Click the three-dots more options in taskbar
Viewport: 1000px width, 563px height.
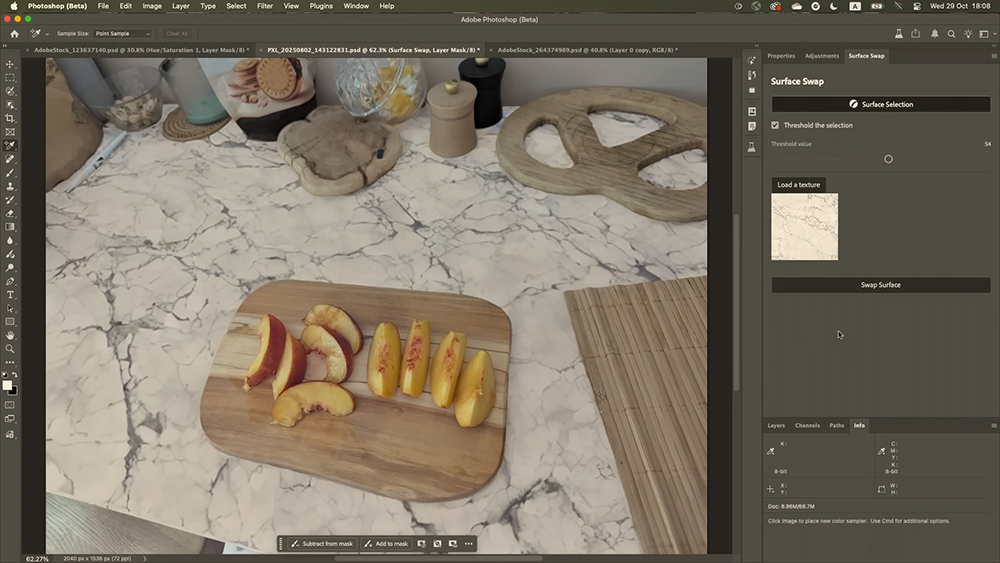point(468,543)
